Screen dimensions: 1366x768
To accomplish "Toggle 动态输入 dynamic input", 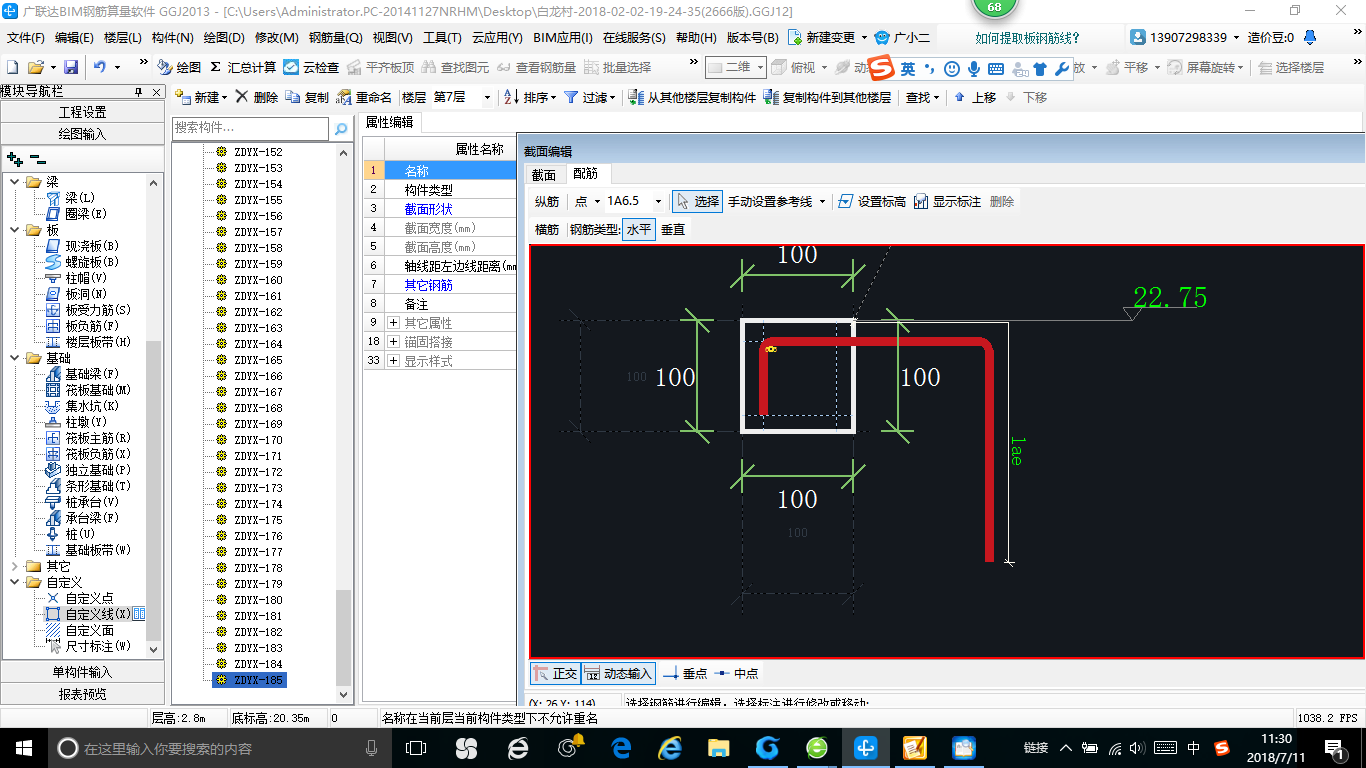I will [618, 674].
